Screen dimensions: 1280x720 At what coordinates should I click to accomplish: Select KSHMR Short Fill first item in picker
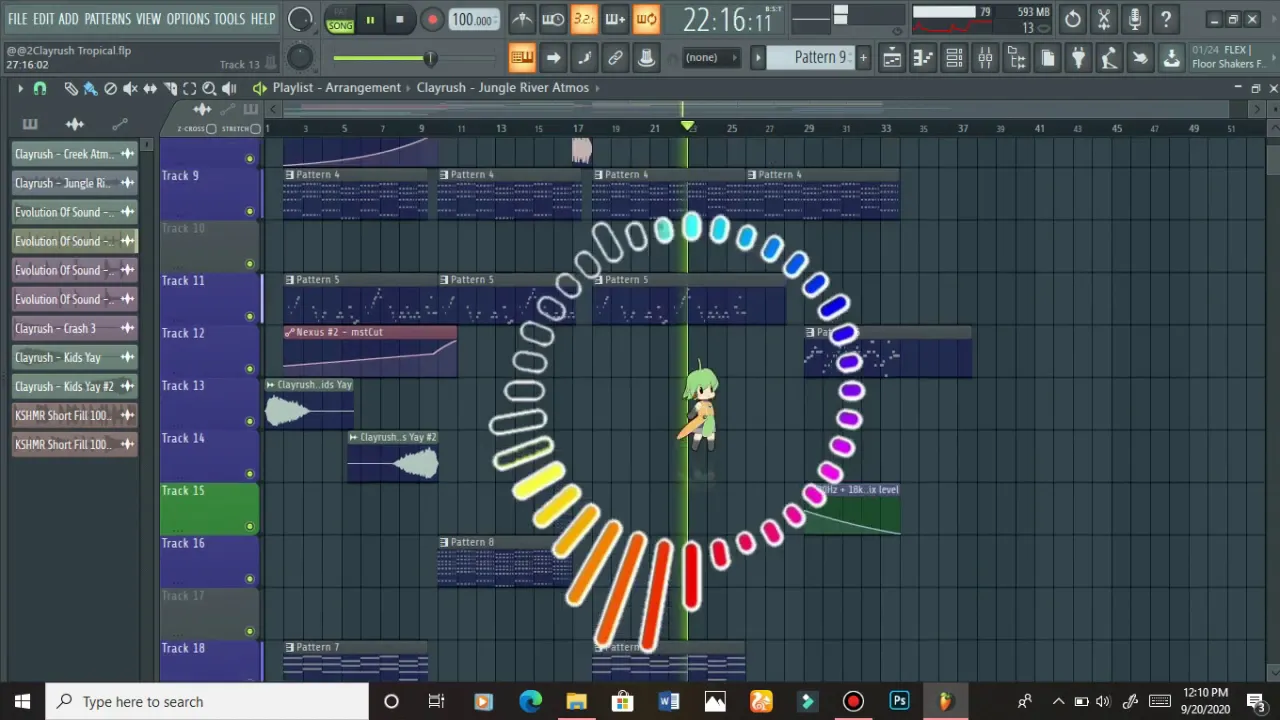pos(75,415)
